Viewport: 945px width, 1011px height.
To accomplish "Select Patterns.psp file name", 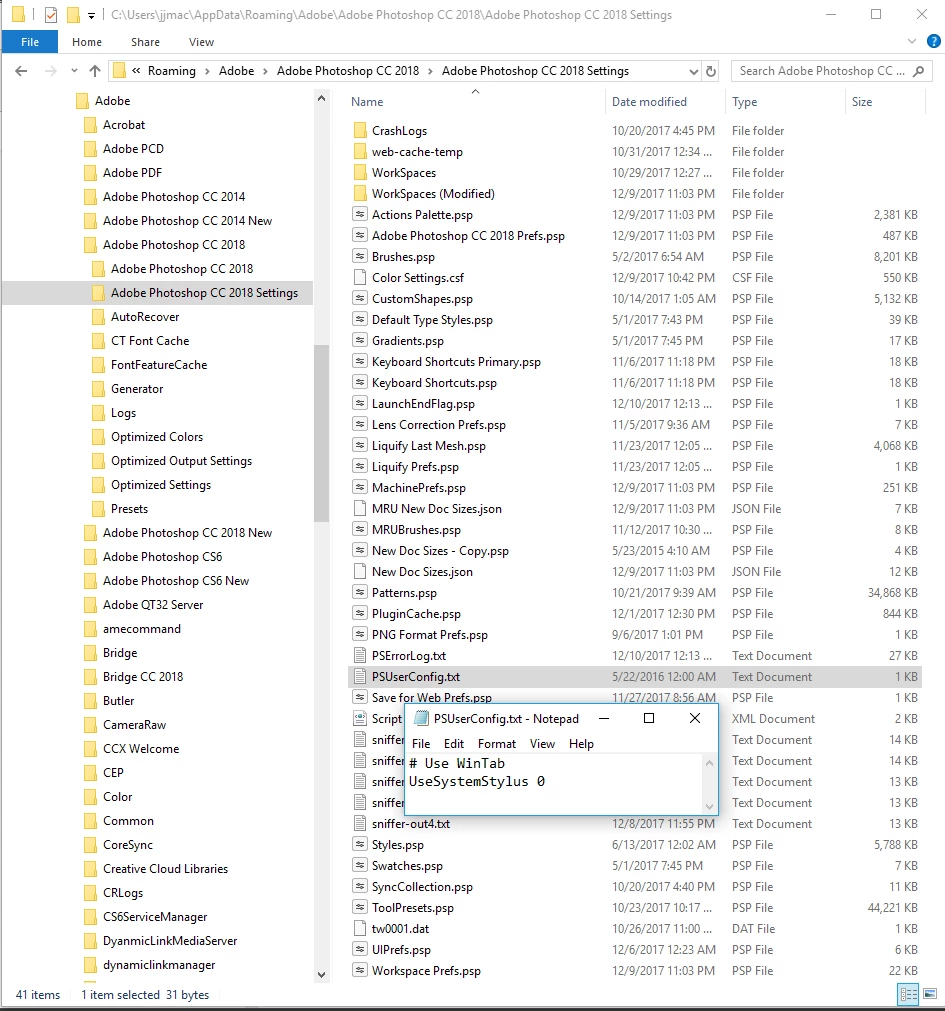I will 404,593.
